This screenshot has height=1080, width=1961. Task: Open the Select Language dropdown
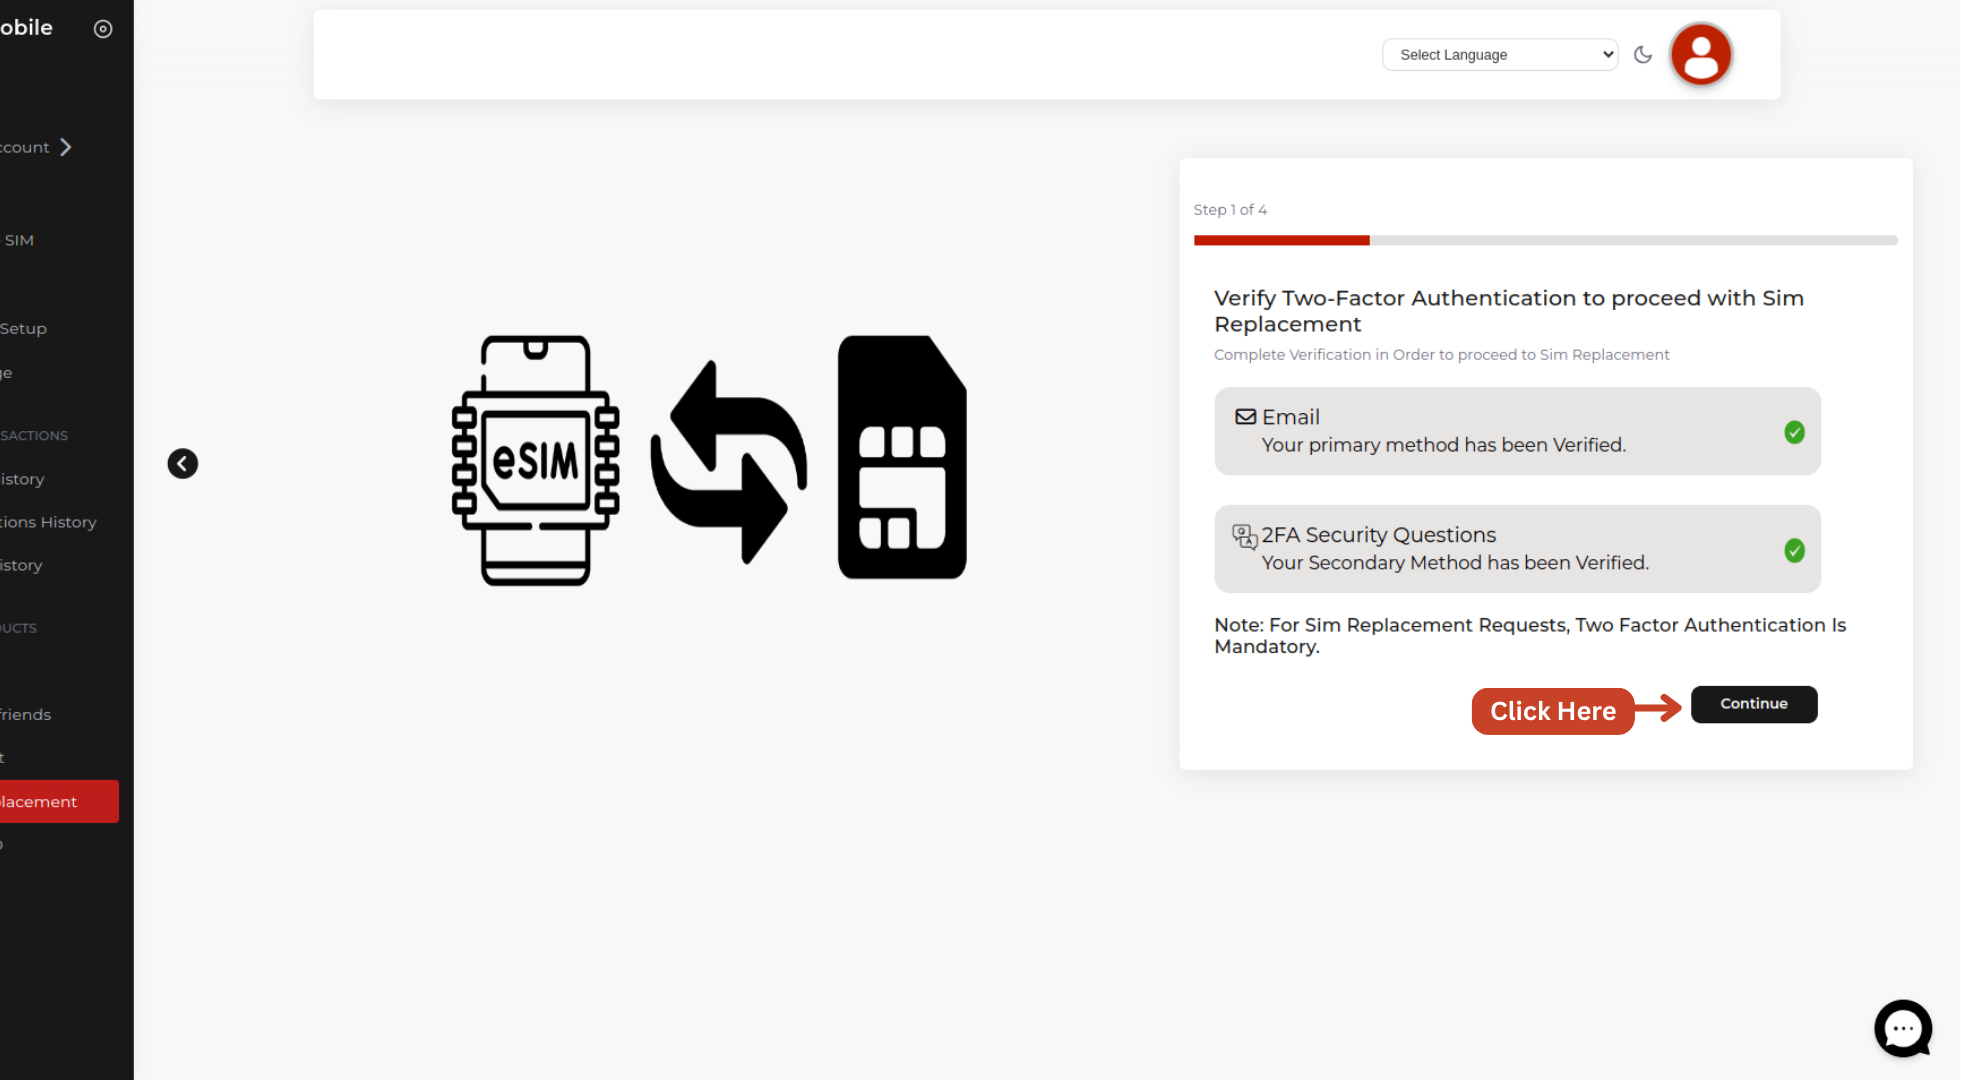(x=1499, y=55)
